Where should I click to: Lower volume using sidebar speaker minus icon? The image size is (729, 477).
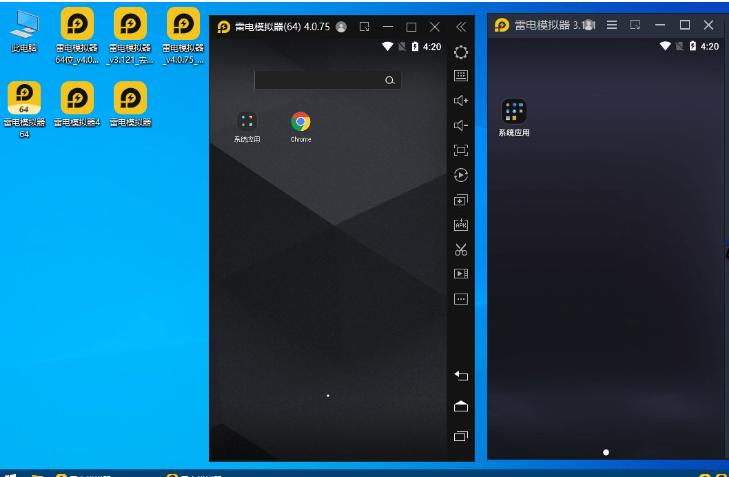461,125
